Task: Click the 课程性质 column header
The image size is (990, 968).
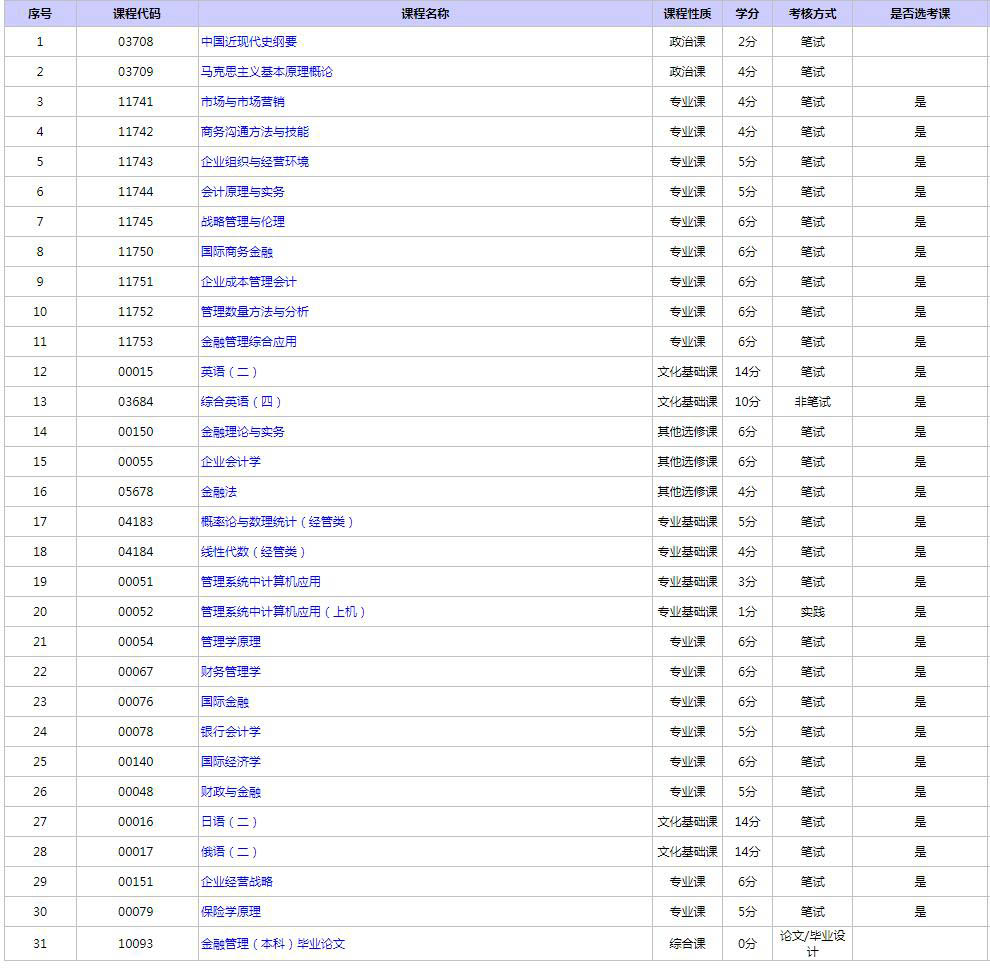Action: 687,14
